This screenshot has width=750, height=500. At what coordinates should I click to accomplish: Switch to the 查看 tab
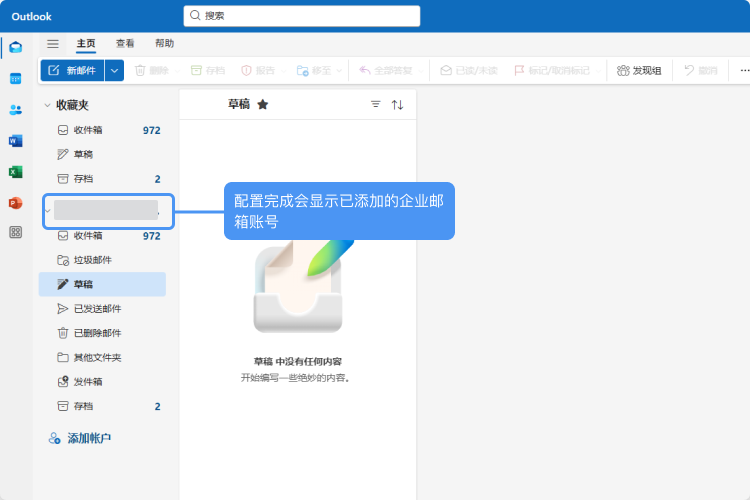(125, 44)
